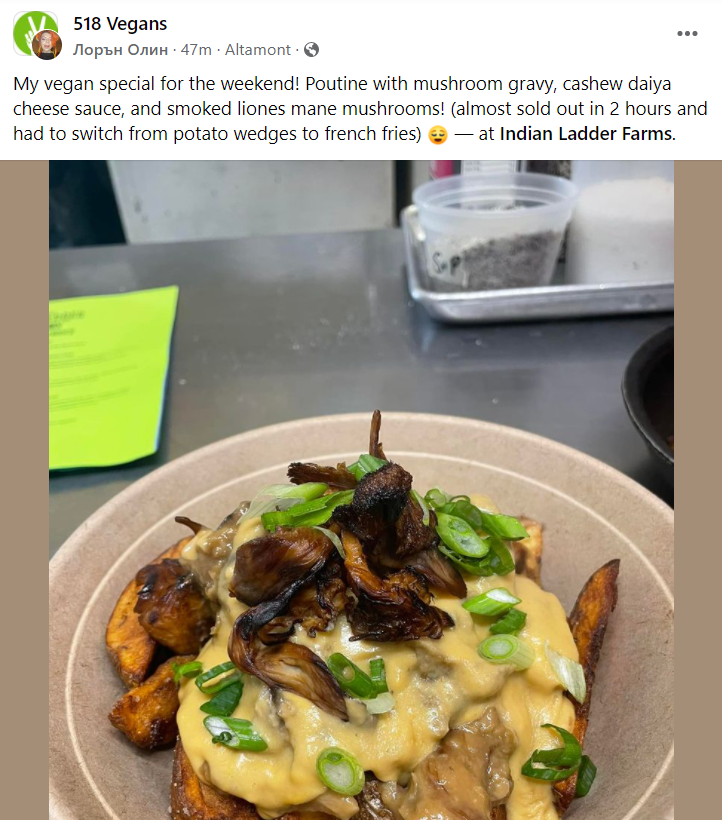Image resolution: width=722 pixels, height=820 pixels.
Task: Click 'My vegan special for the weekend!' text
Action: (157, 84)
